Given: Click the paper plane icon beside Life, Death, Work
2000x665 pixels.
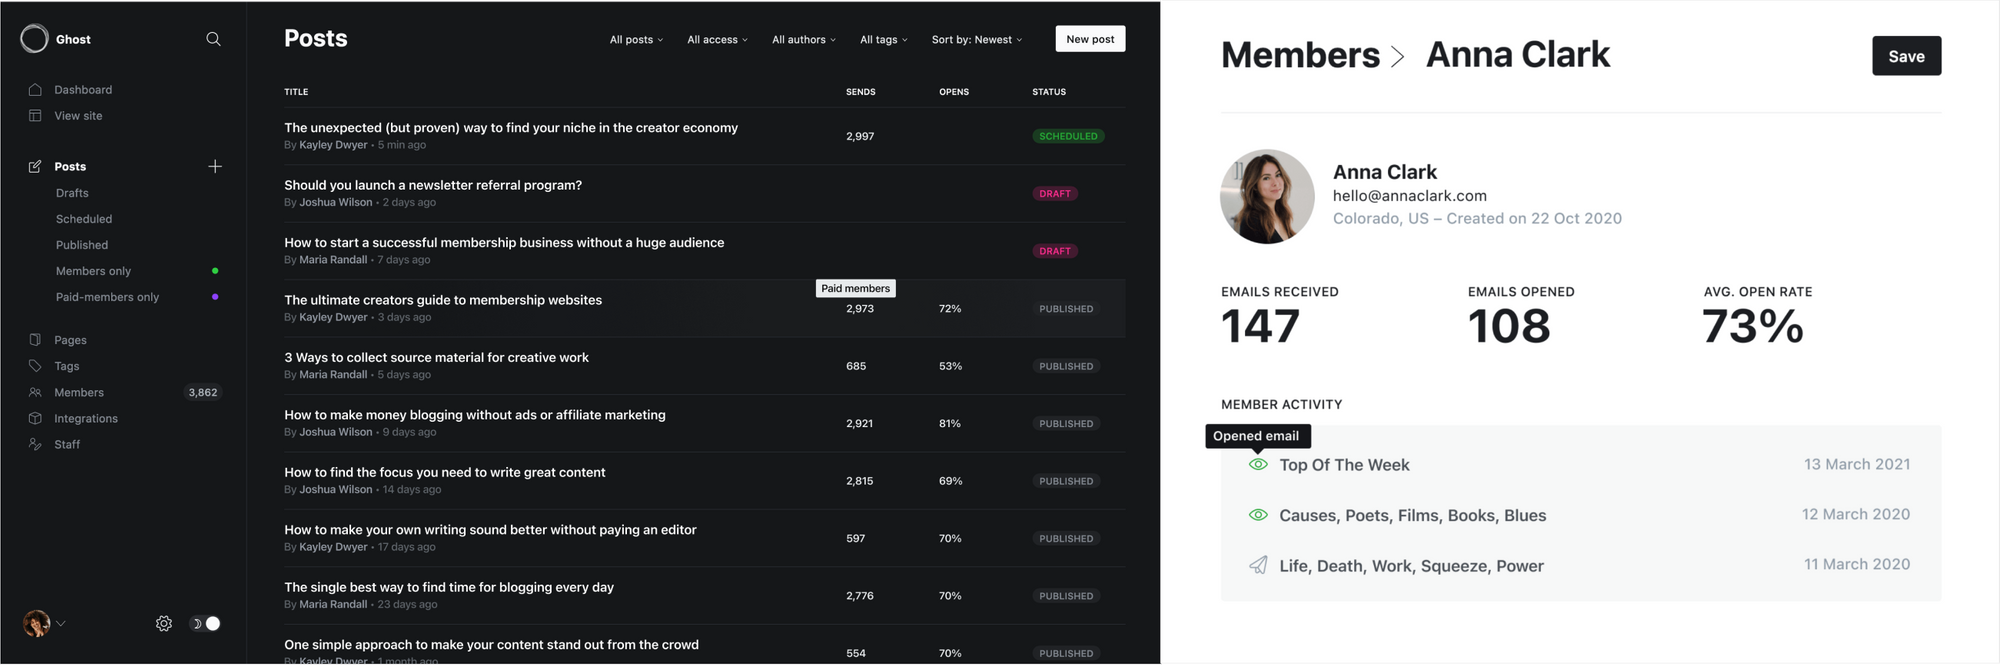Looking at the screenshot, I should [1258, 565].
